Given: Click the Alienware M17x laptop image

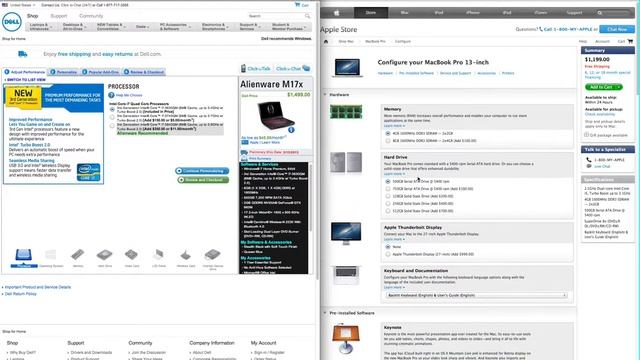Looking at the screenshot, I should (x=275, y=115).
